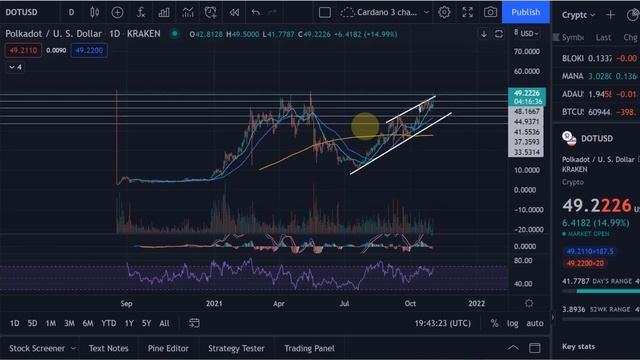This screenshot has height=360, width=640.
Task: Open the D timeframe interval selector
Action: point(71,12)
